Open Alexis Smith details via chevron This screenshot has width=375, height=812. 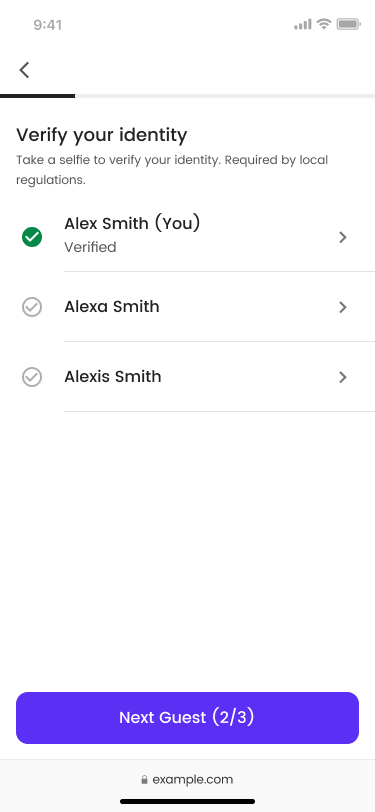tap(342, 377)
